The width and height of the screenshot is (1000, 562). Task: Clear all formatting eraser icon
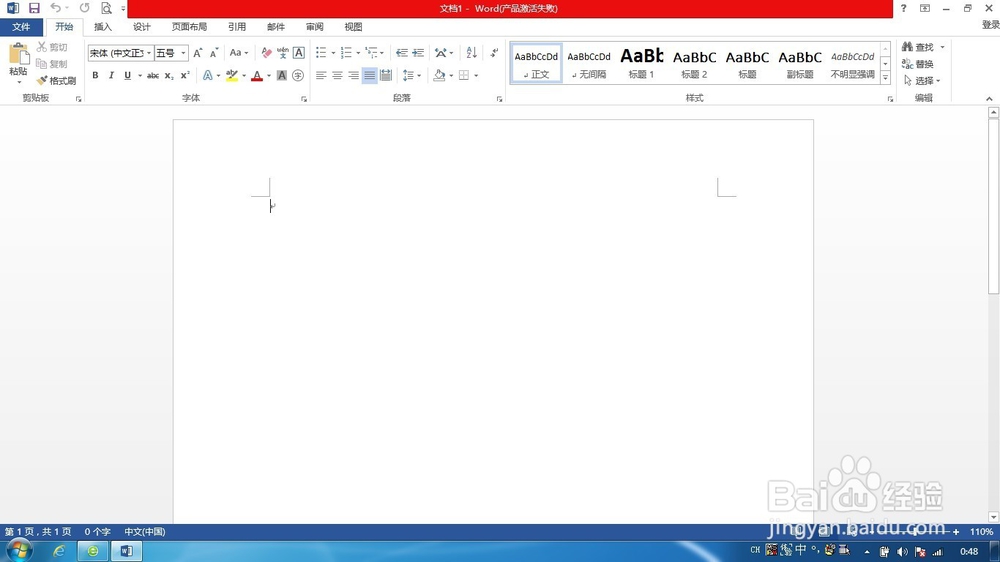point(267,53)
